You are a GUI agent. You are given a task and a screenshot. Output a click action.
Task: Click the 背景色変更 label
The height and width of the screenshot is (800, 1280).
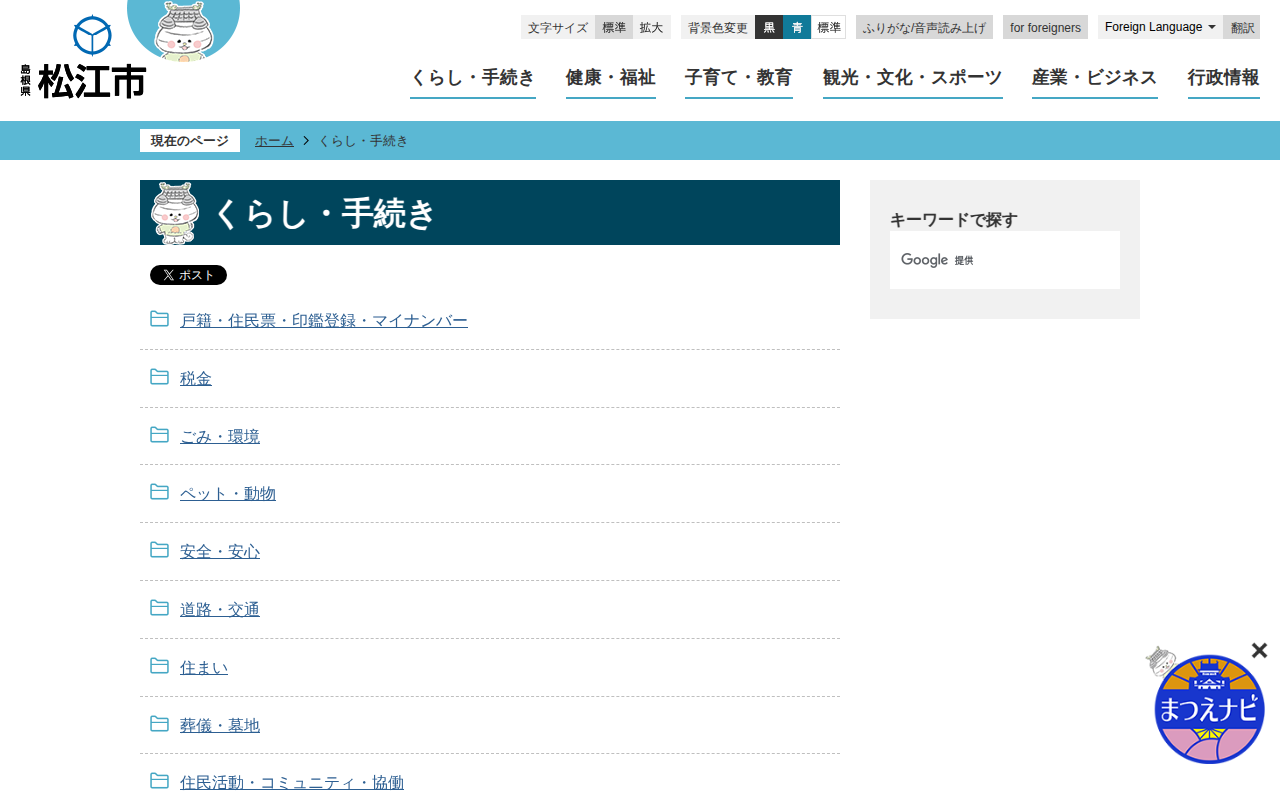718,27
